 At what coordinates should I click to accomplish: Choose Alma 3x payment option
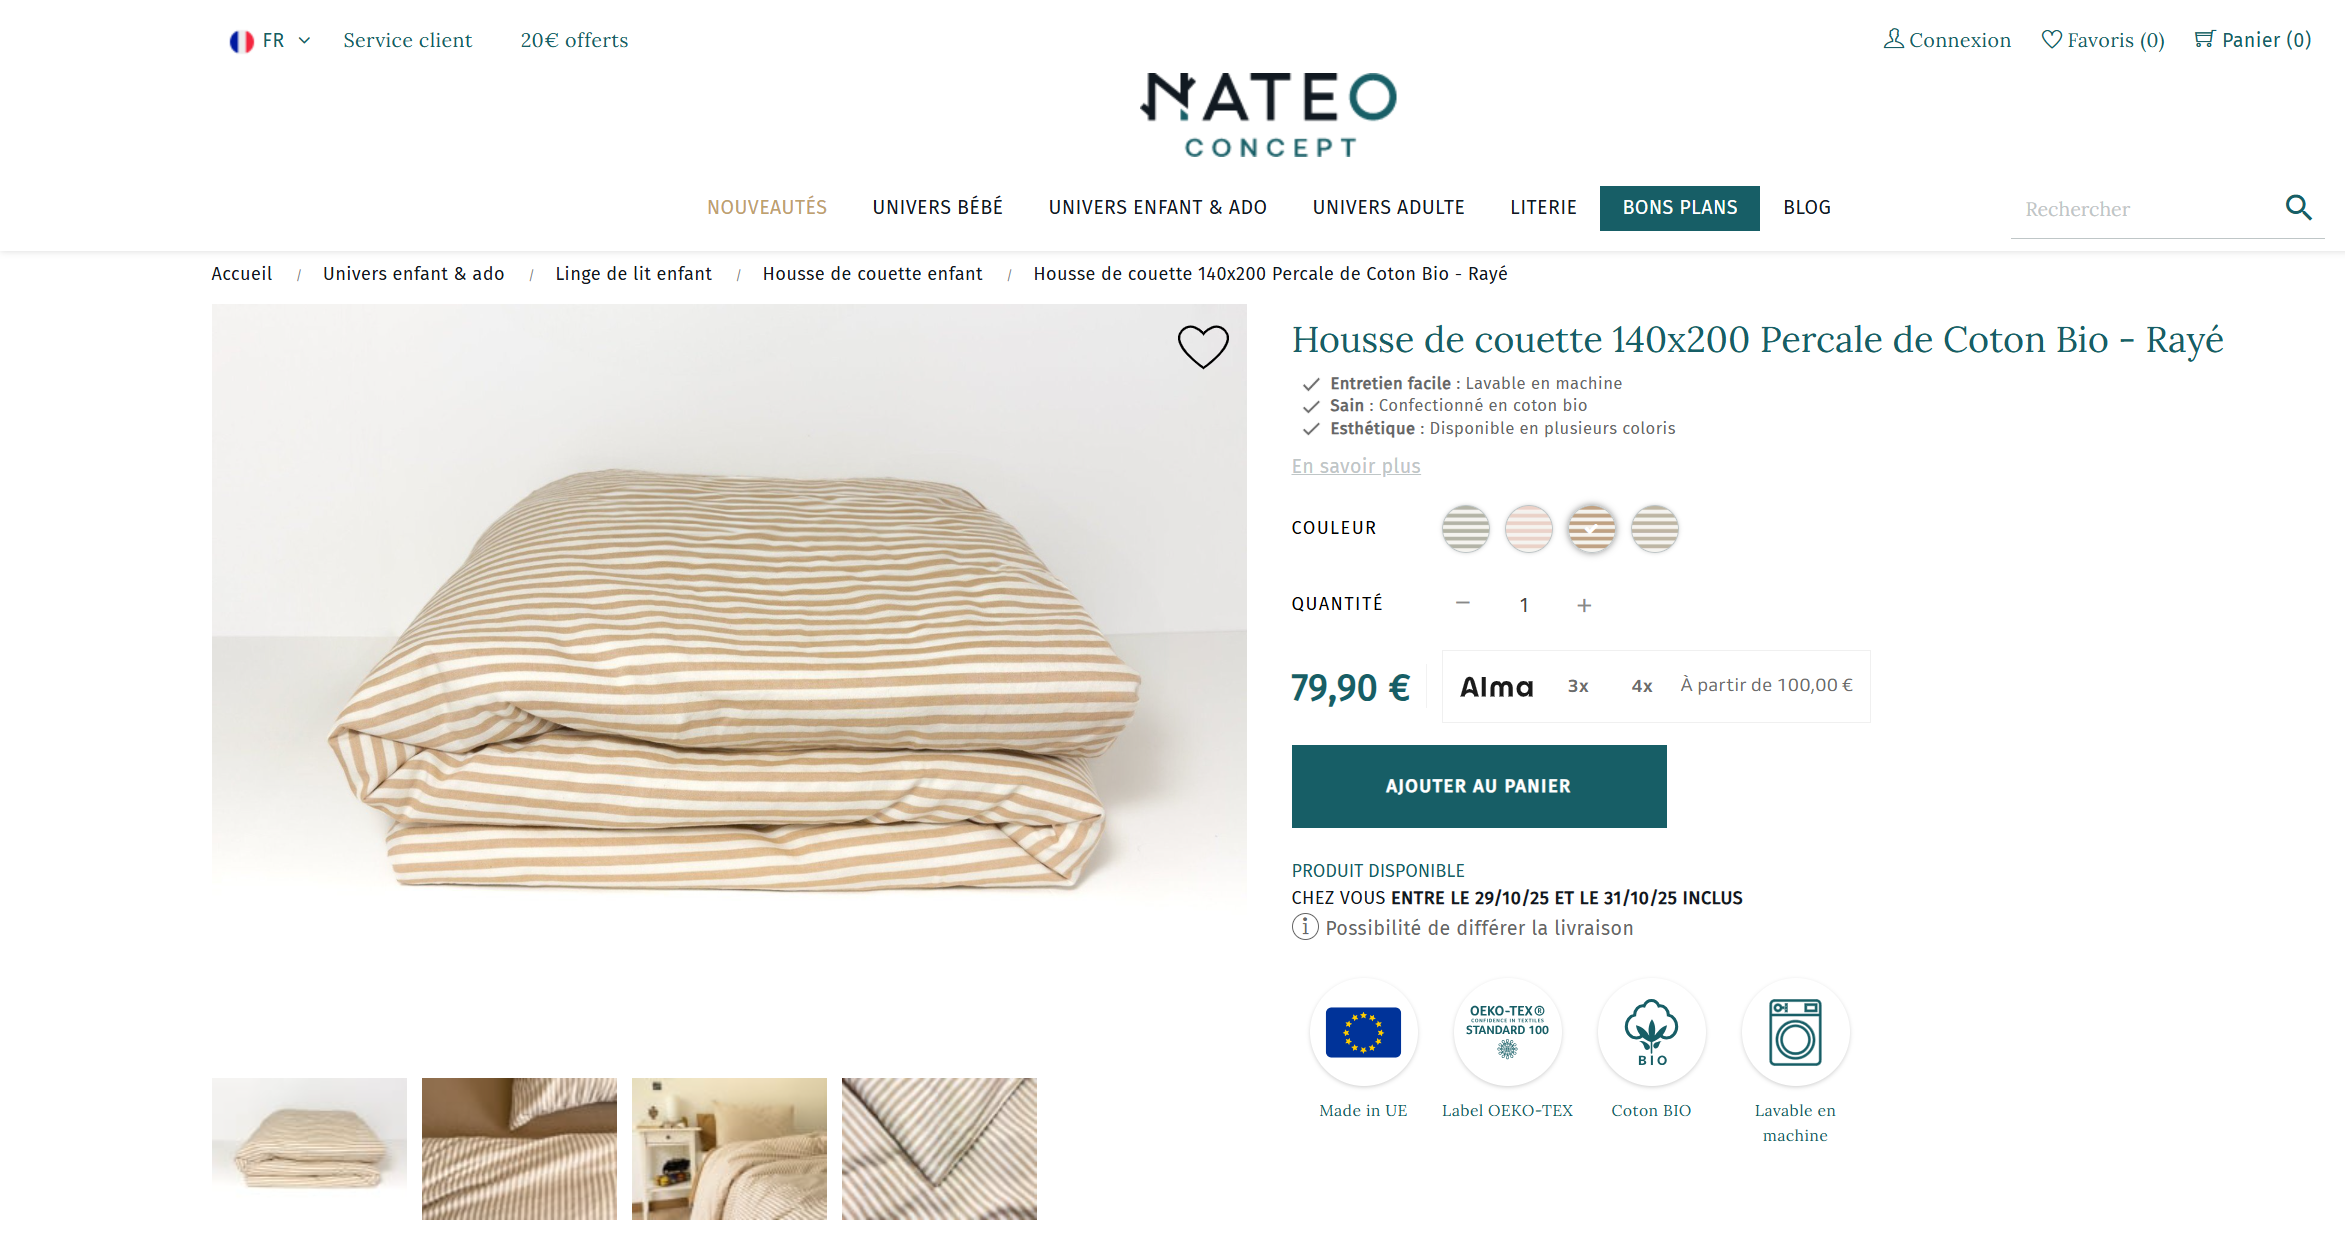click(1578, 686)
